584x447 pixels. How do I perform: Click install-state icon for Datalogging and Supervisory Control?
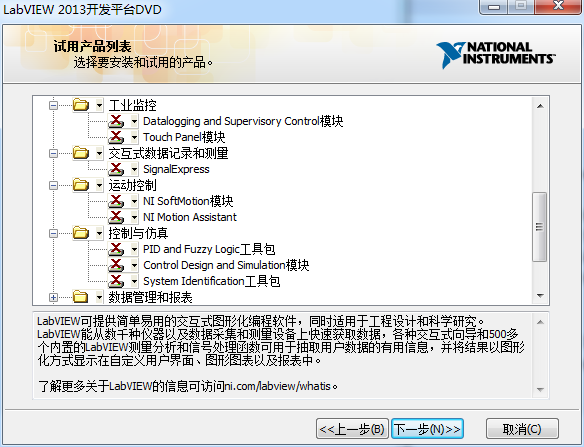point(116,121)
